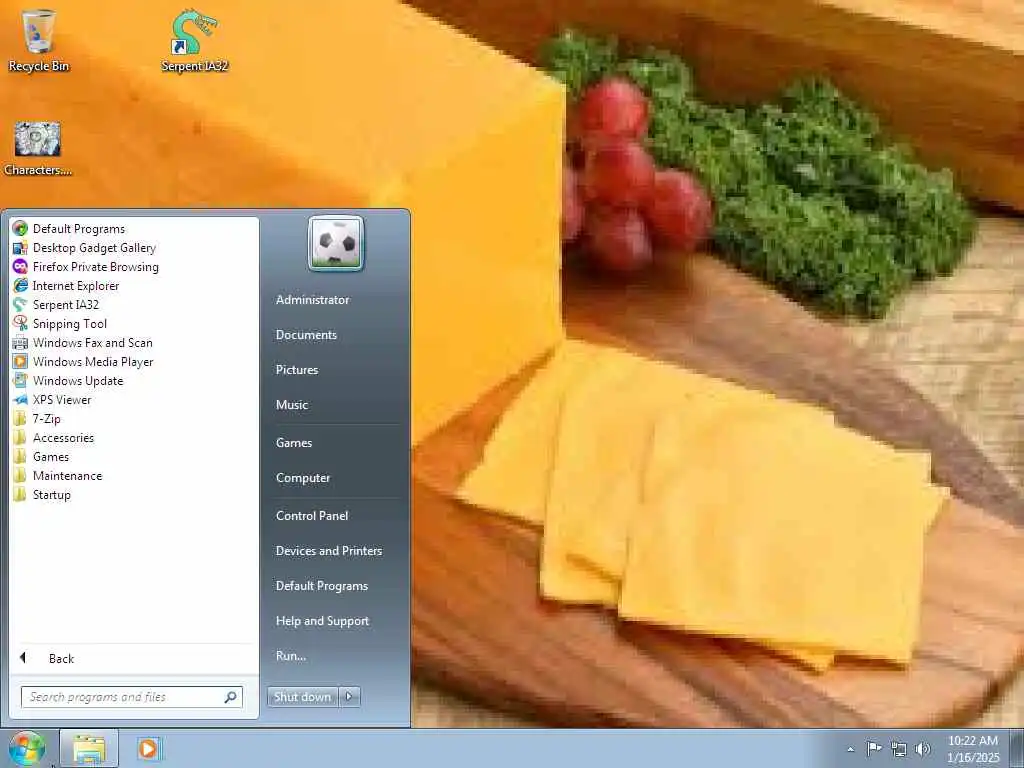Click the Desktop Gadget Gallery icon
The image size is (1024, 768).
[20, 248]
